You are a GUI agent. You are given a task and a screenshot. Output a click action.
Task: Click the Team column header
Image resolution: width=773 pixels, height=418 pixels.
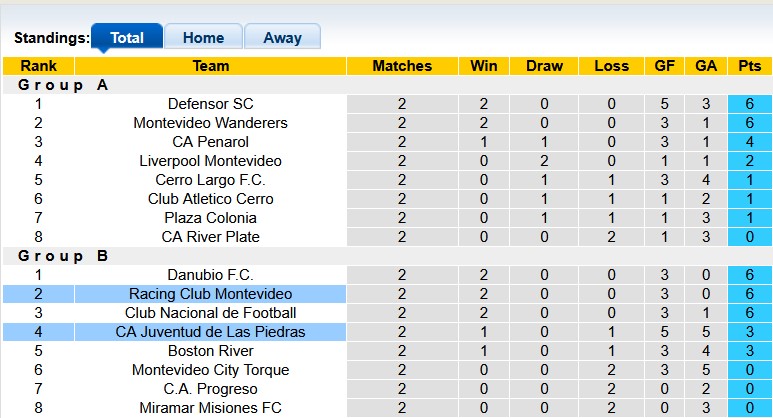tap(210, 66)
